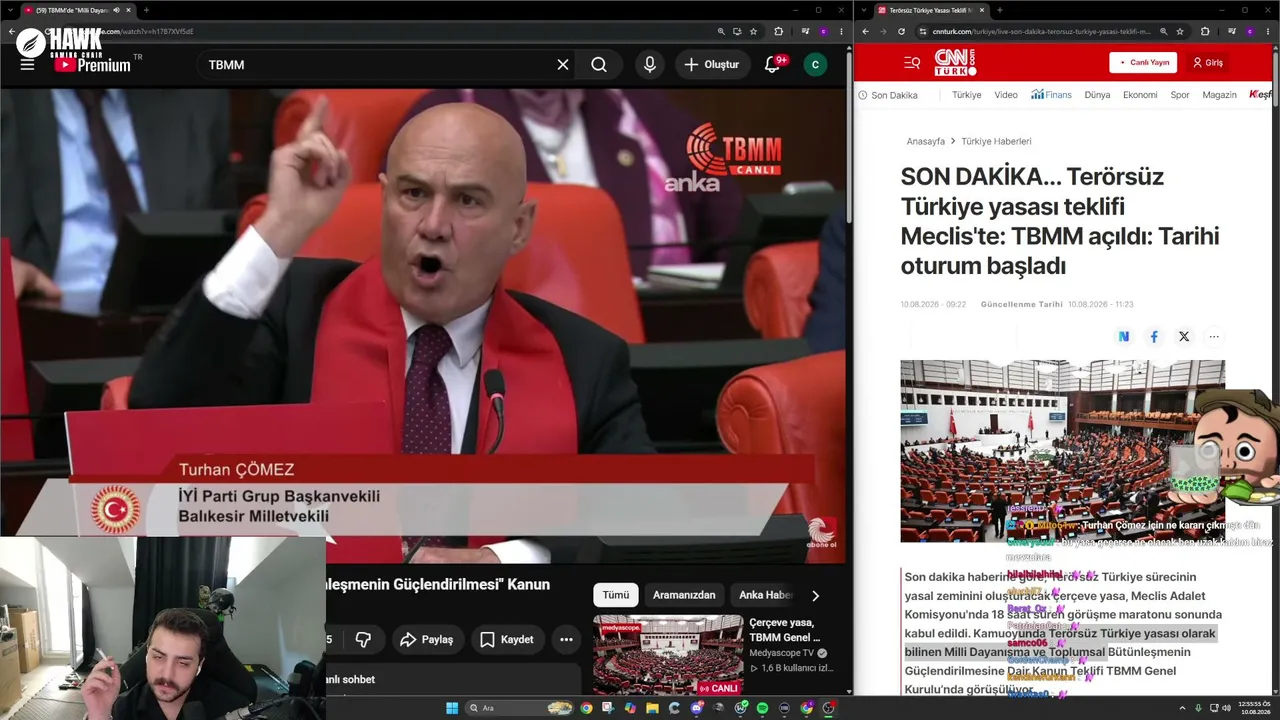This screenshot has height=720, width=1280.
Task: Open the Medyascope TV live video thumbnail
Action: (x=668, y=656)
